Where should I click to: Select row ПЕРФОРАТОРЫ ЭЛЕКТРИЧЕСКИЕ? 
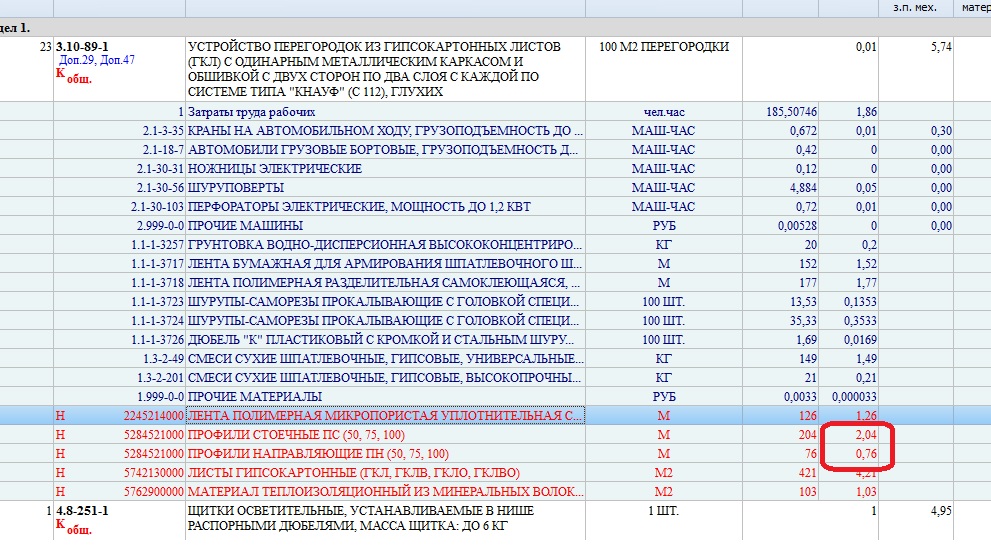coord(496,207)
